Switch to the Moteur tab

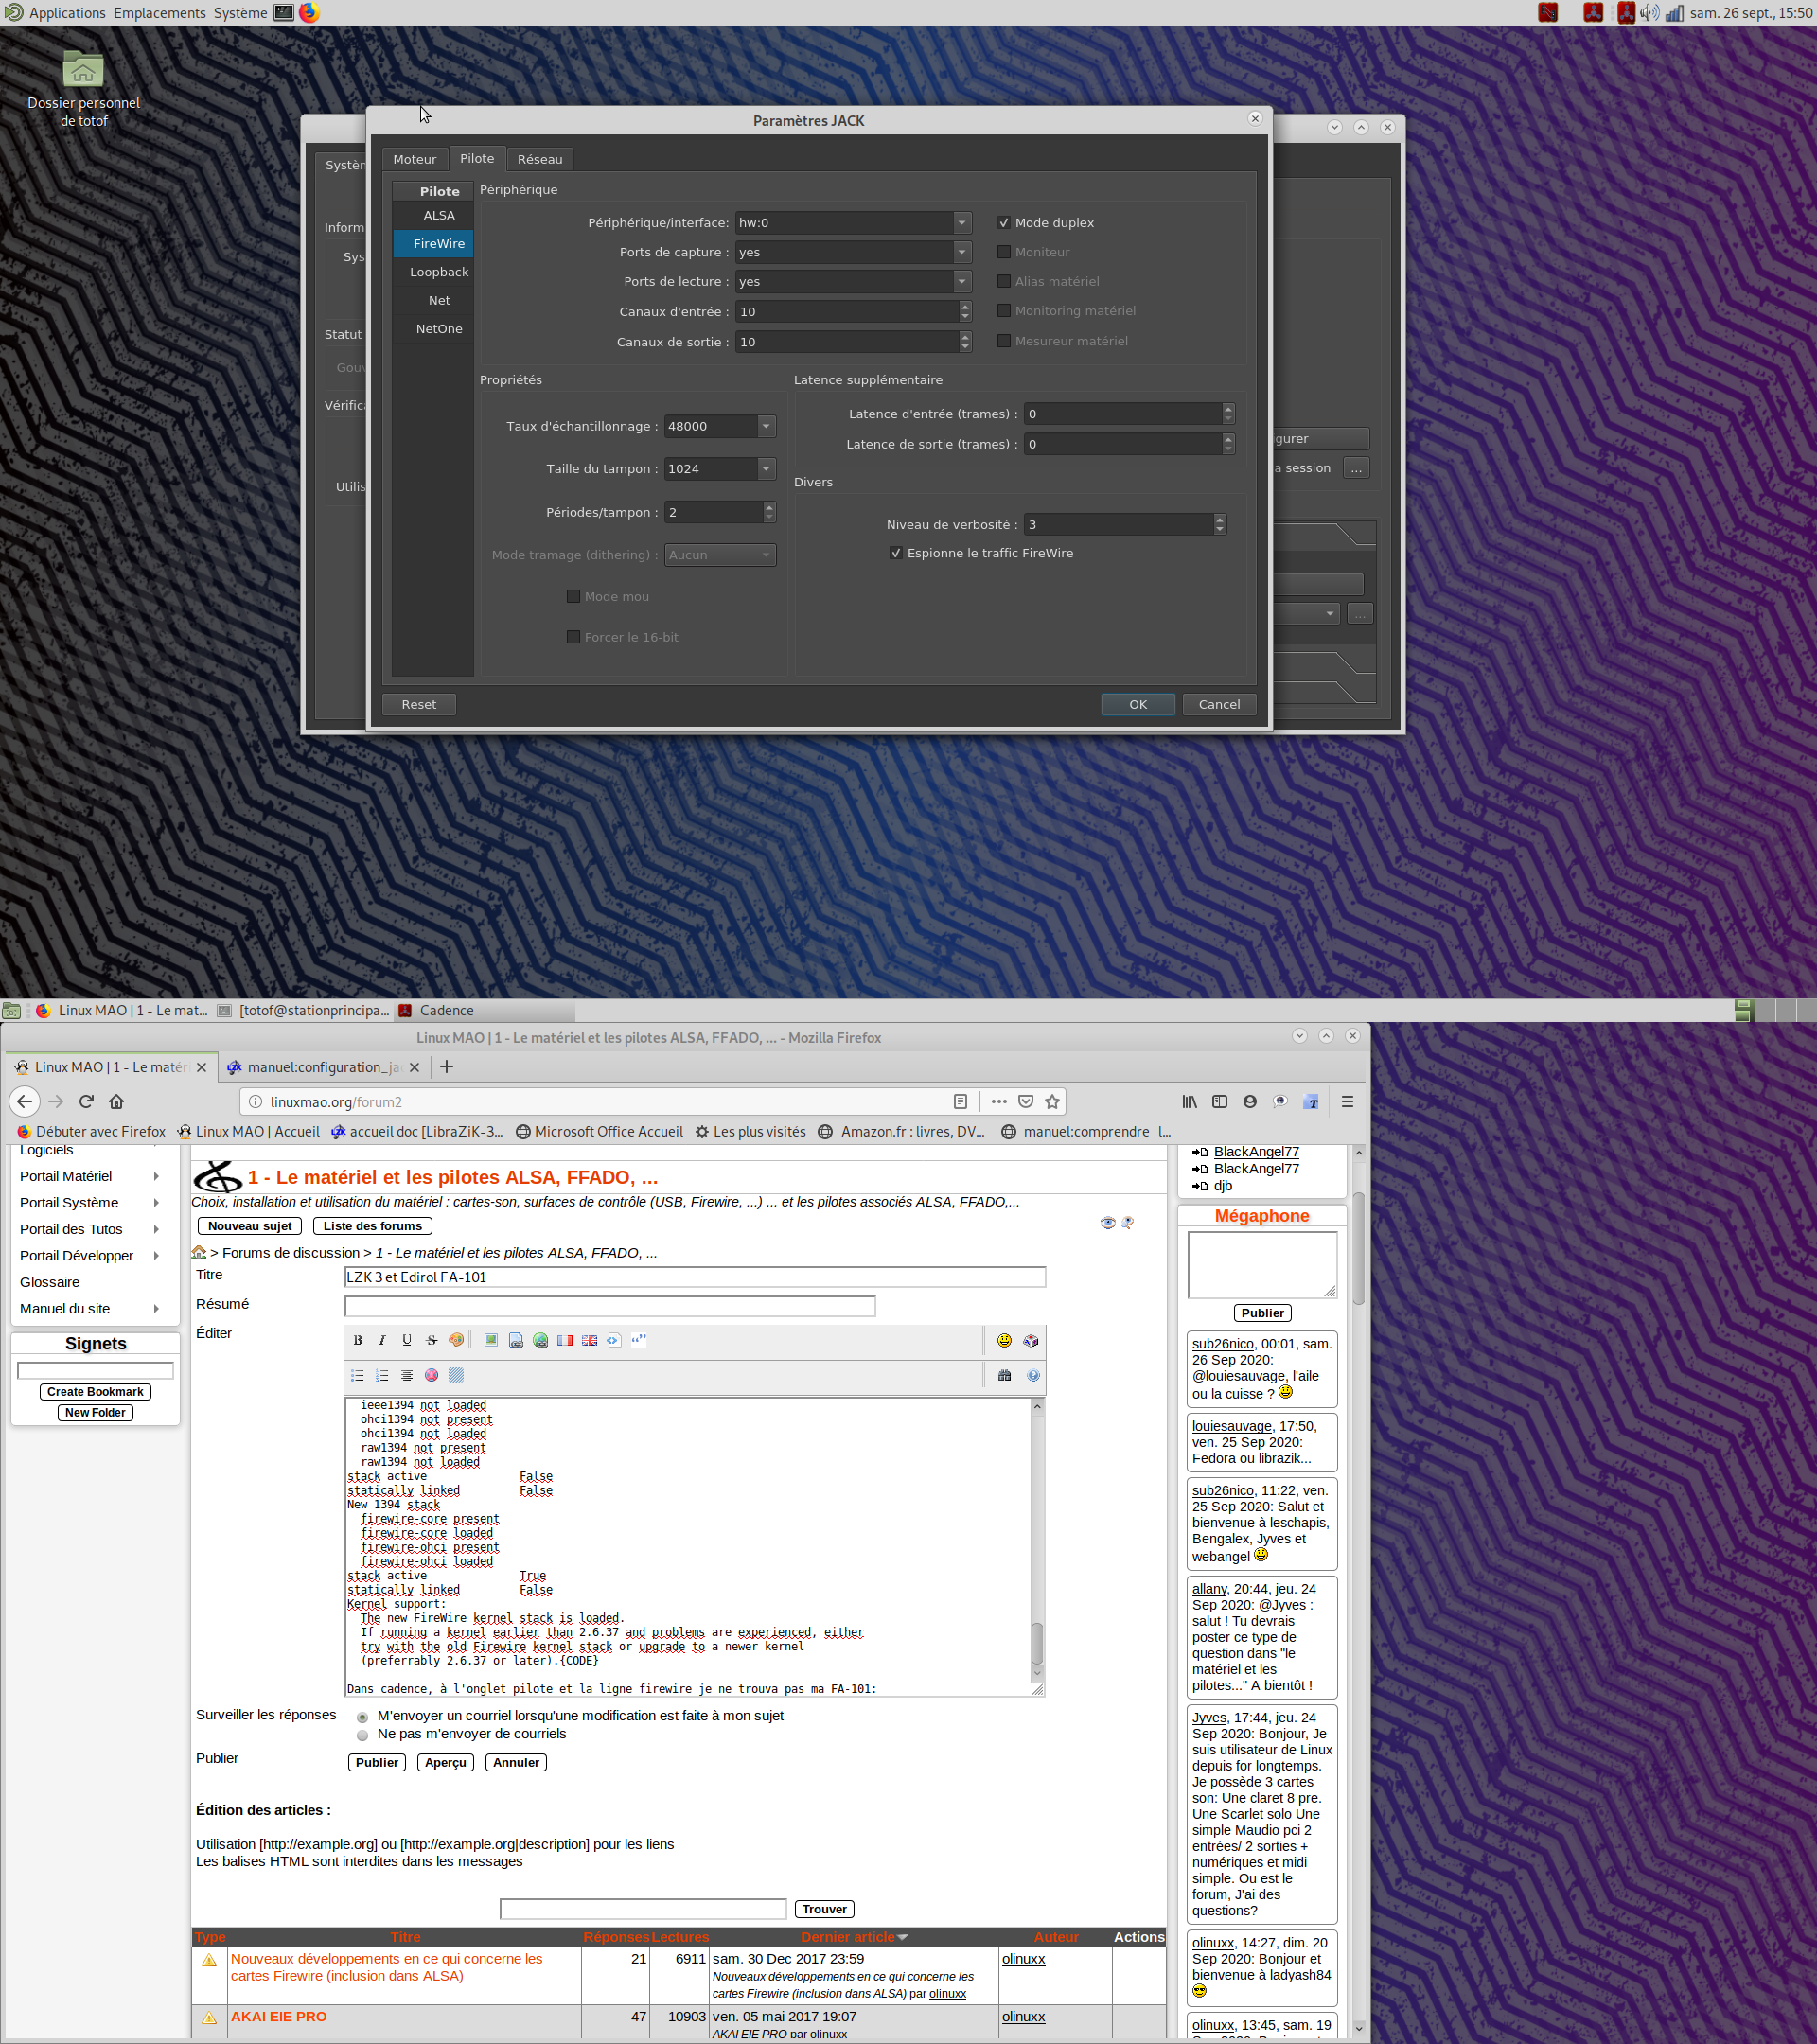pos(414,159)
